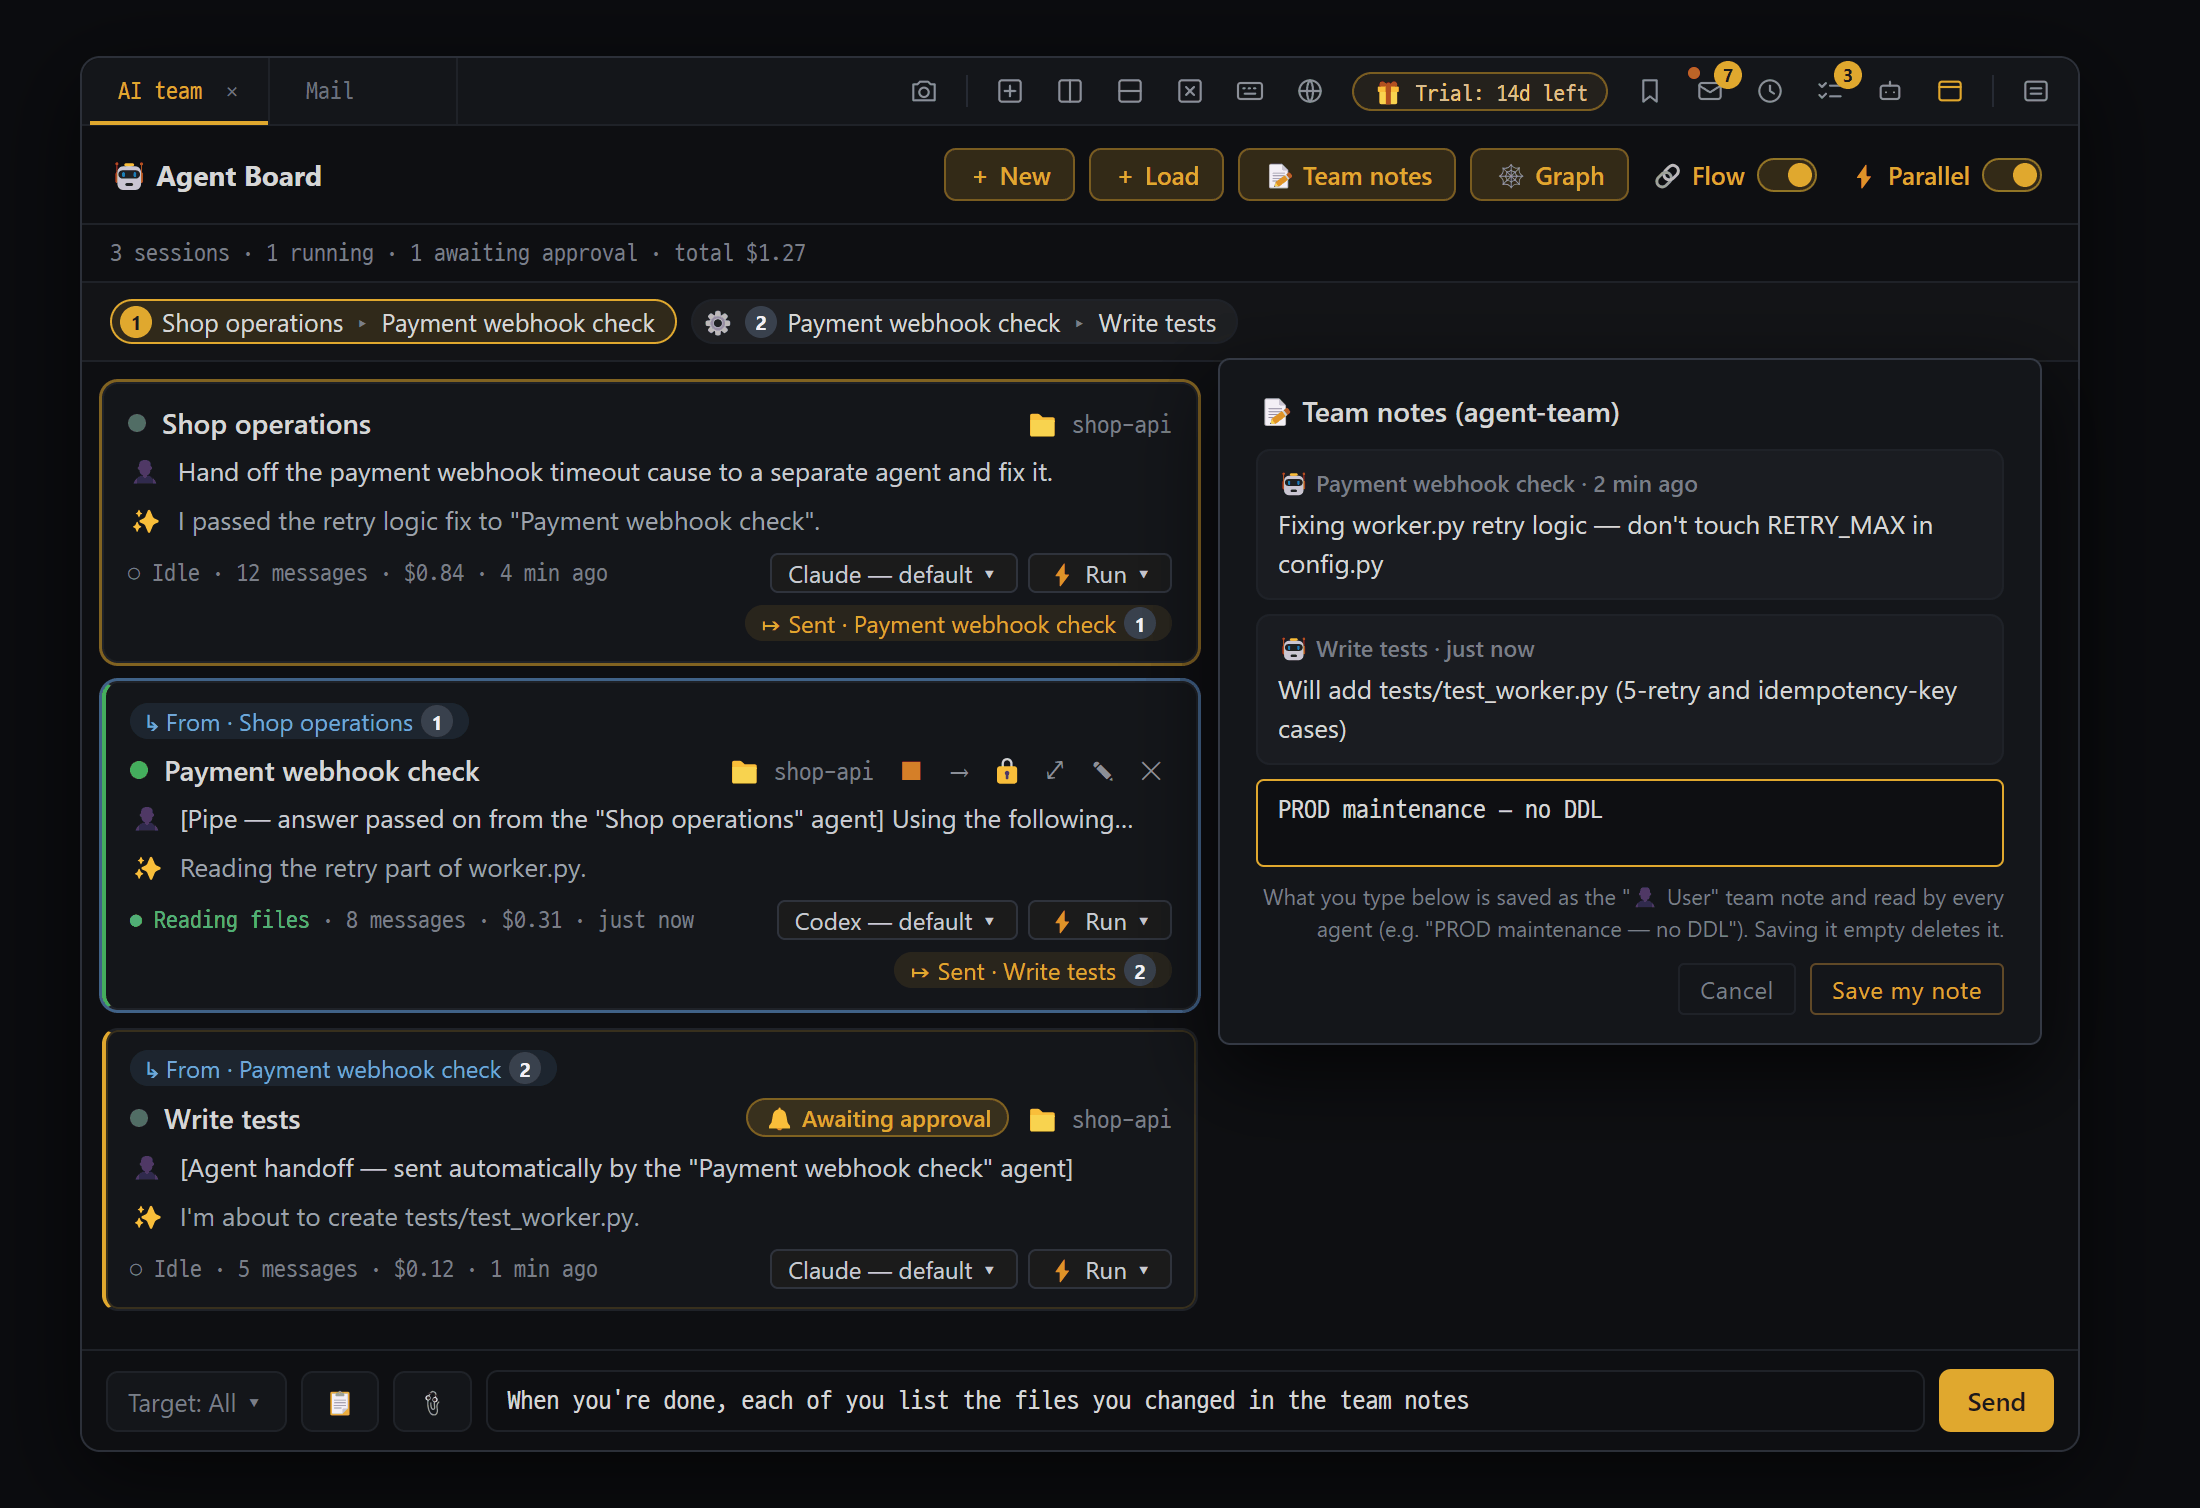Viewport: 2200px width, 1508px height.
Task: Open the Claude — default dropdown on Write tests
Action: [893, 1270]
